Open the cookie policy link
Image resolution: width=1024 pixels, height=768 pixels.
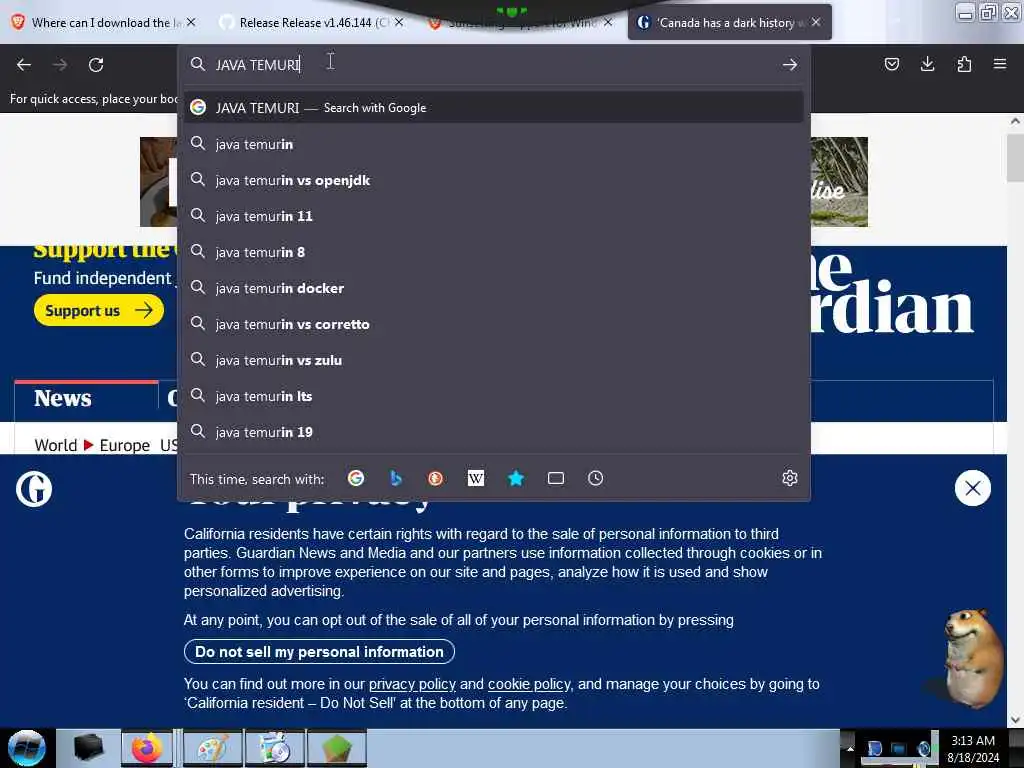click(x=529, y=684)
